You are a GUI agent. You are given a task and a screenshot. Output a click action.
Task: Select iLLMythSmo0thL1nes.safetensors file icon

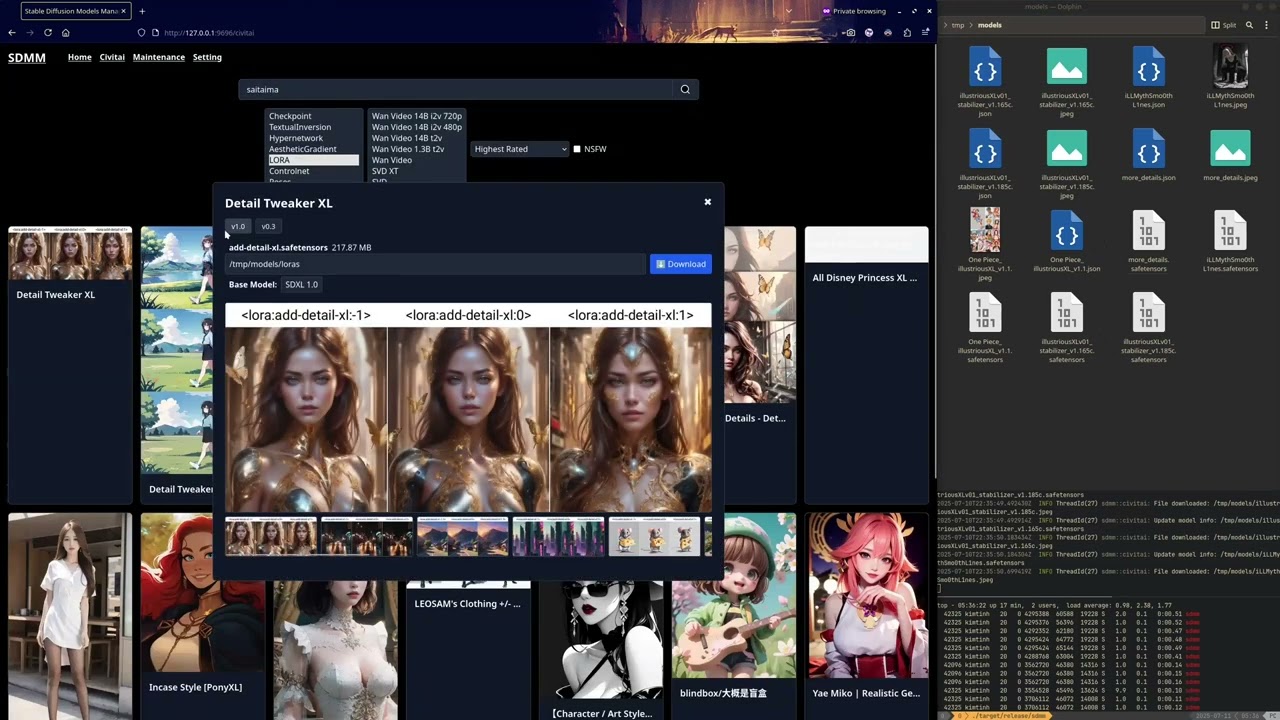click(1230, 231)
